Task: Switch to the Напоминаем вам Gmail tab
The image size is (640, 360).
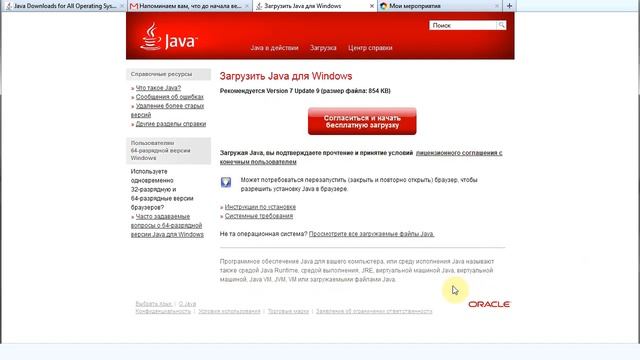Action: click(190, 6)
